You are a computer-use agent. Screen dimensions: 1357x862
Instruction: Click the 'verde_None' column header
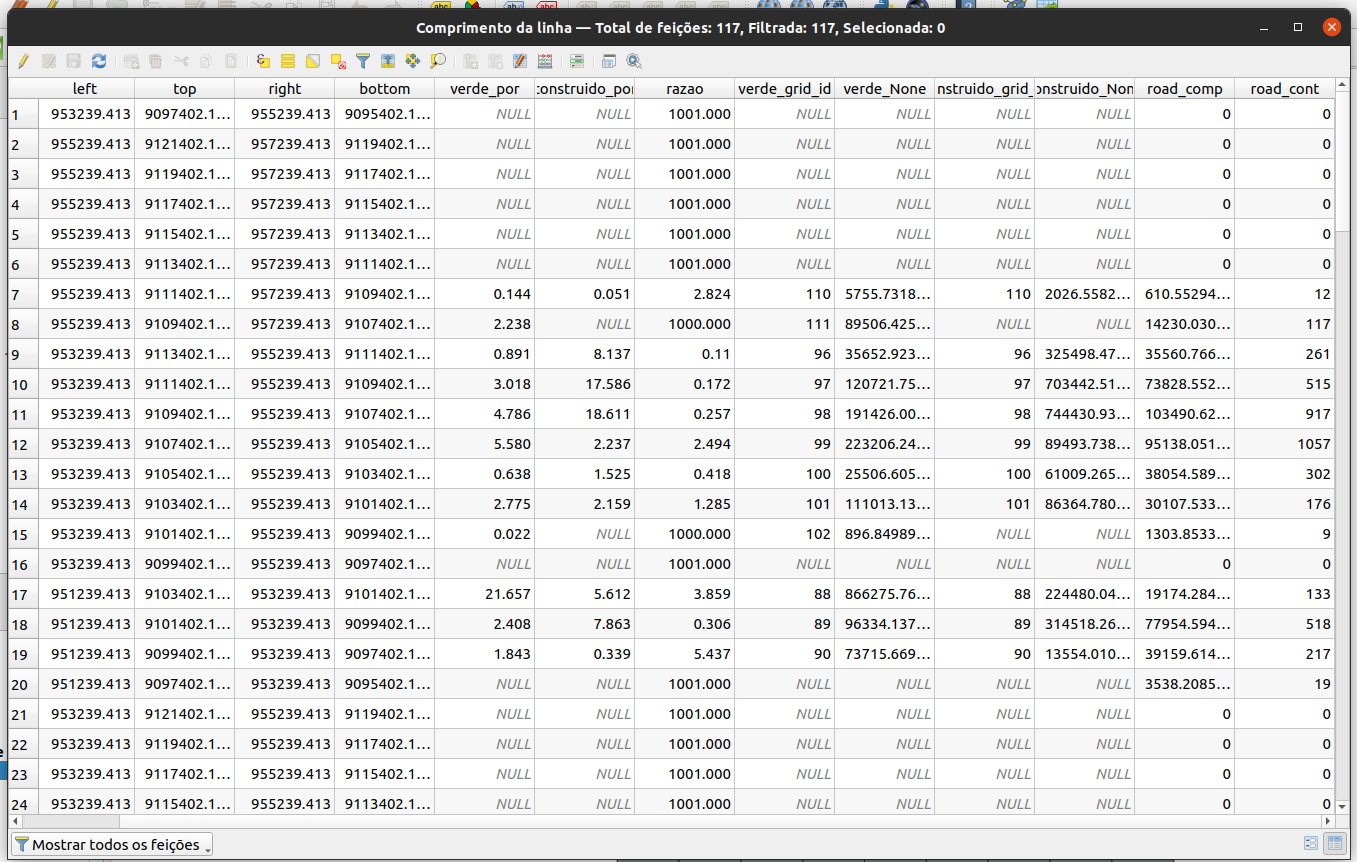885,88
